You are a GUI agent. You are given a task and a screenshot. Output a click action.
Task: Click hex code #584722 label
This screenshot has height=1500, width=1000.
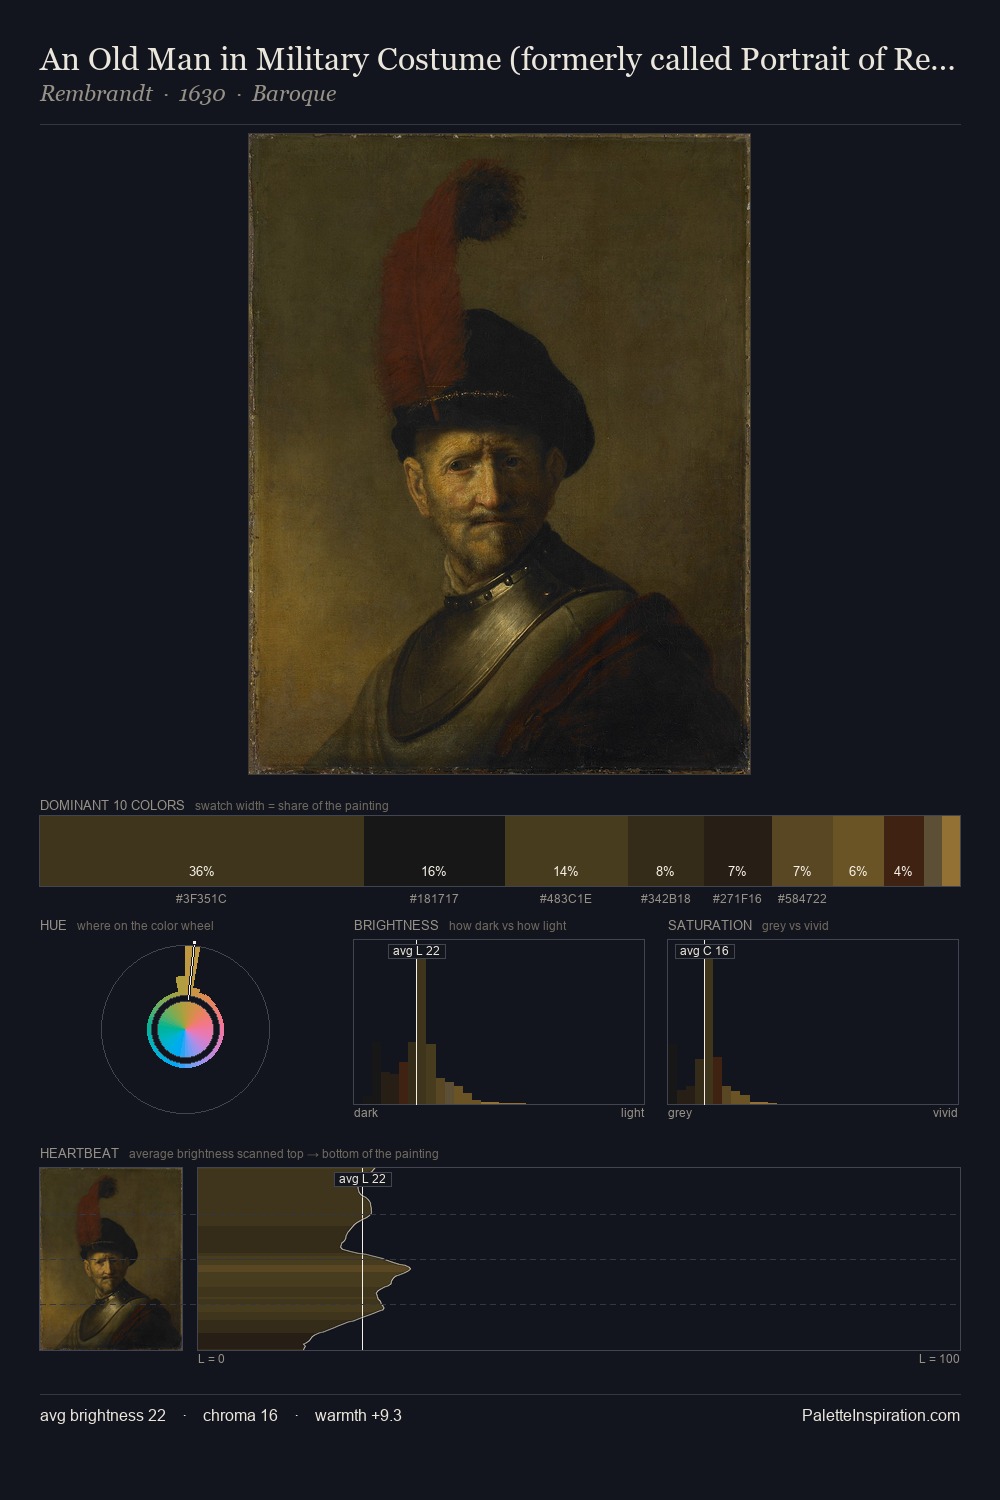point(802,899)
